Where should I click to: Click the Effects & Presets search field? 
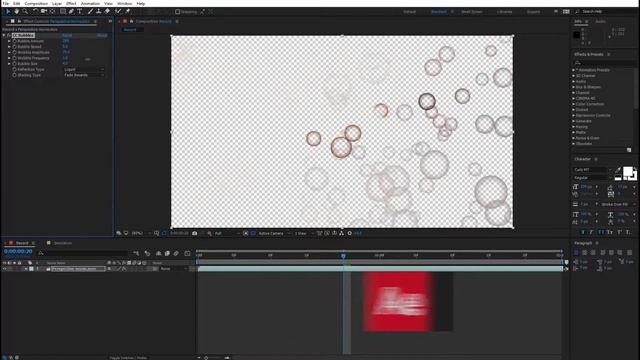(x=604, y=63)
